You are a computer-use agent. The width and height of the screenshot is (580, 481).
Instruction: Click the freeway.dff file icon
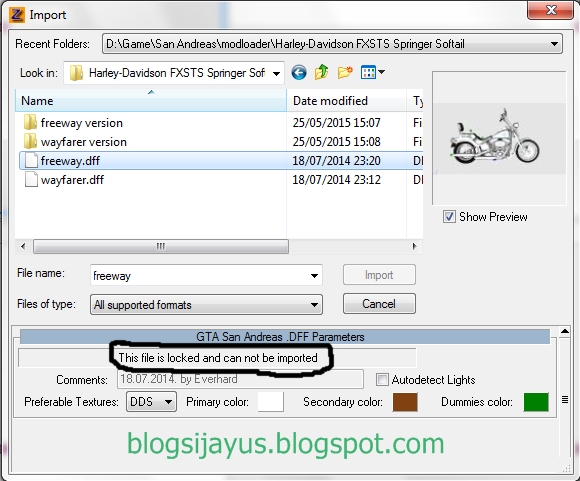pyautogui.click(x=31, y=161)
